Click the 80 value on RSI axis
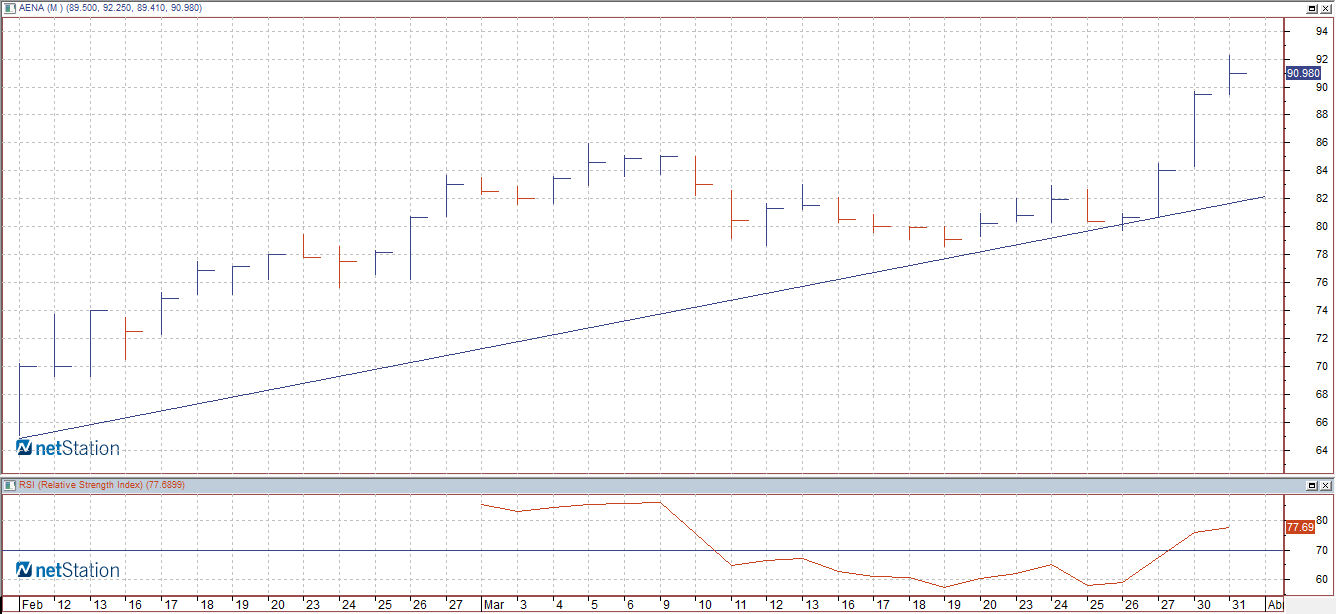 [1321, 521]
